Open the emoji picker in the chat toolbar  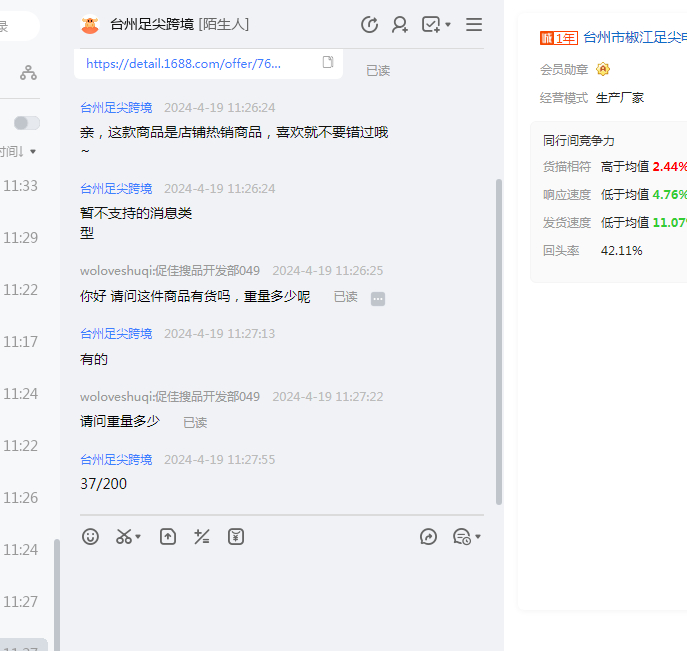pyautogui.click(x=91, y=537)
